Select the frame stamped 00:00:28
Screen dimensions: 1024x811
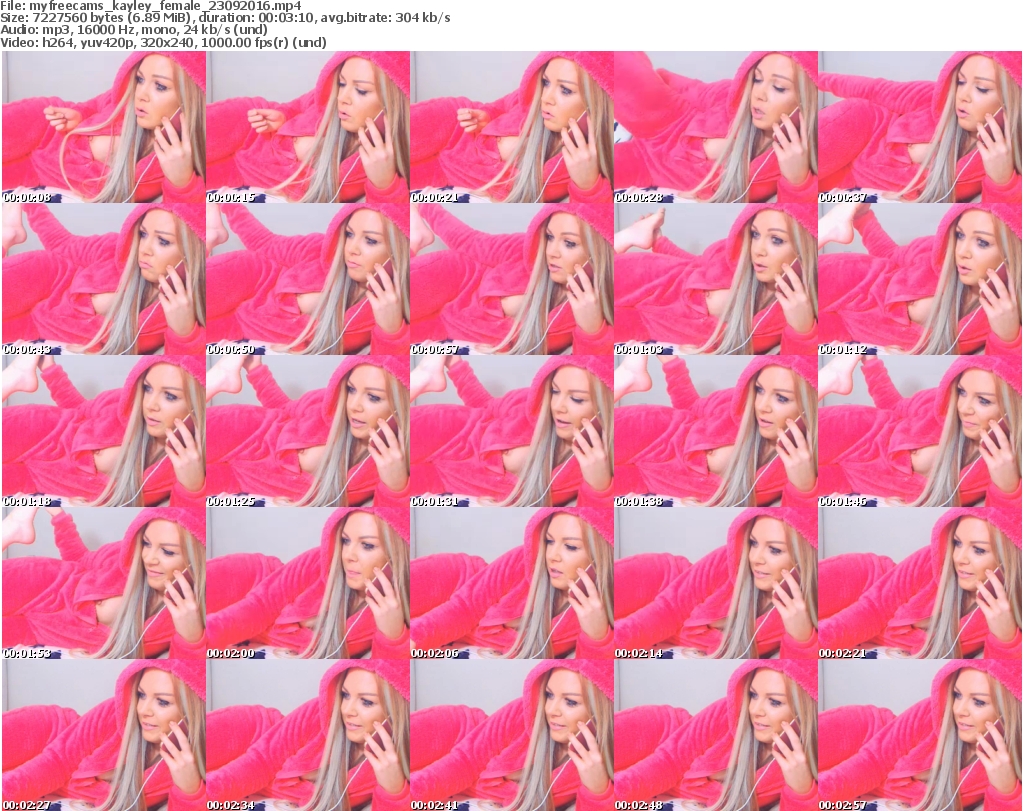[716, 127]
